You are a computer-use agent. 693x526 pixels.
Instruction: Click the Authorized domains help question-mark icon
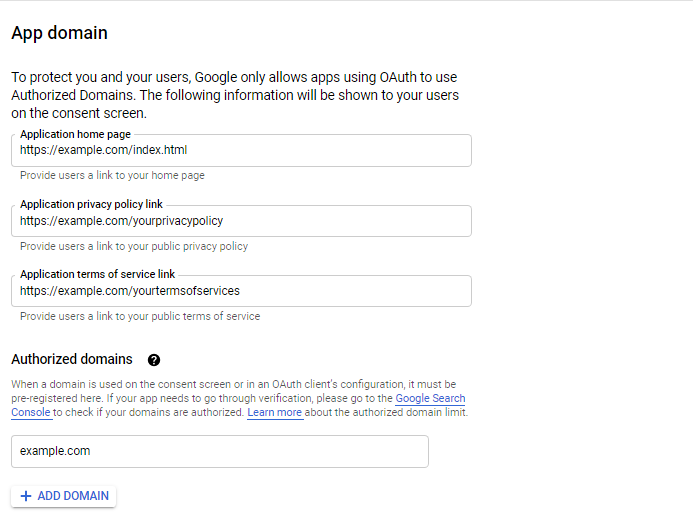154,360
